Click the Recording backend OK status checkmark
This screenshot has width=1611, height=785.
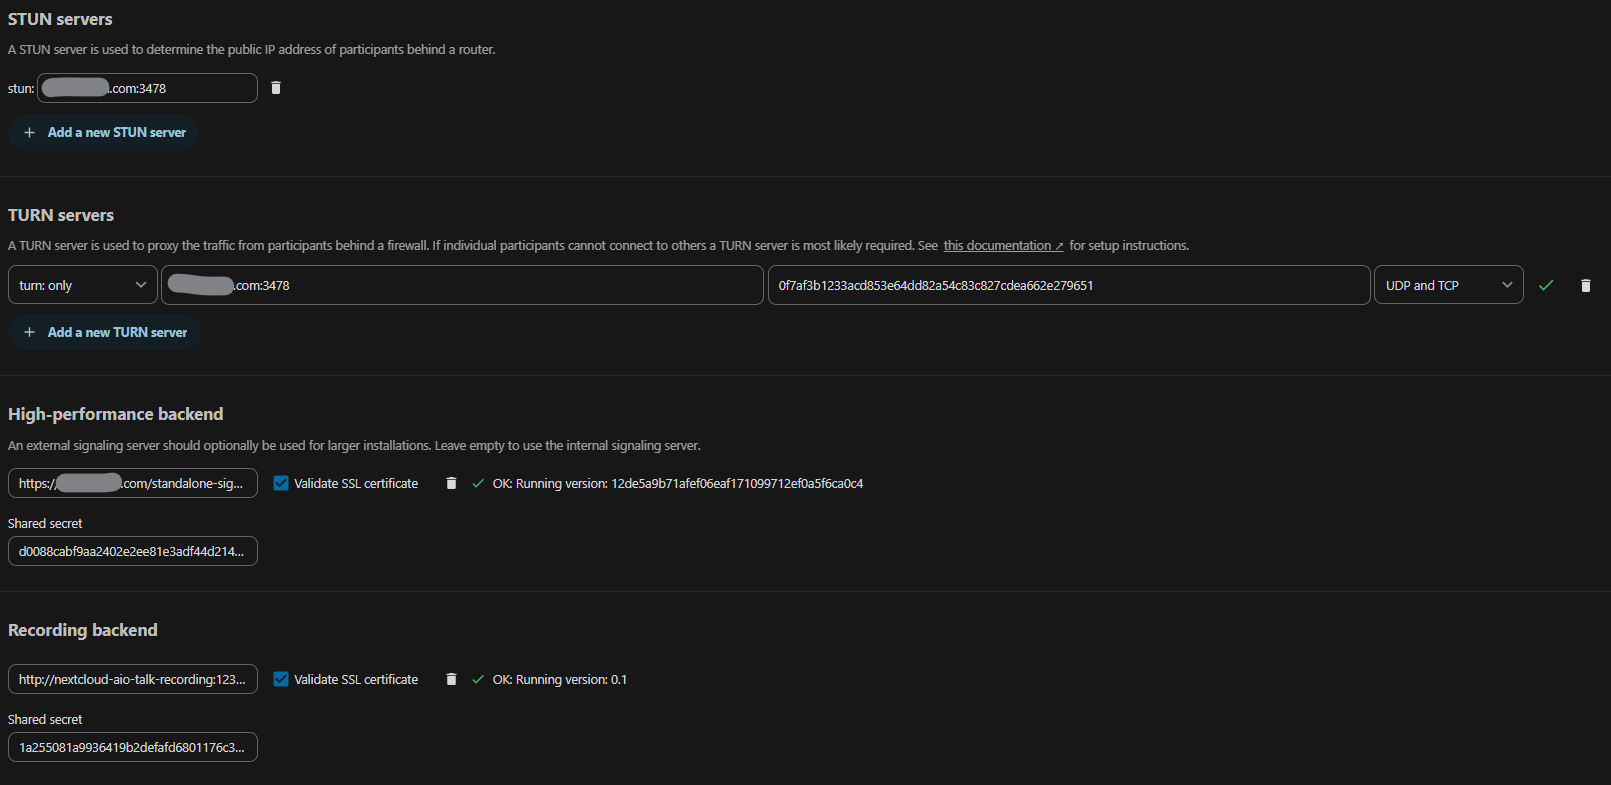click(478, 680)
